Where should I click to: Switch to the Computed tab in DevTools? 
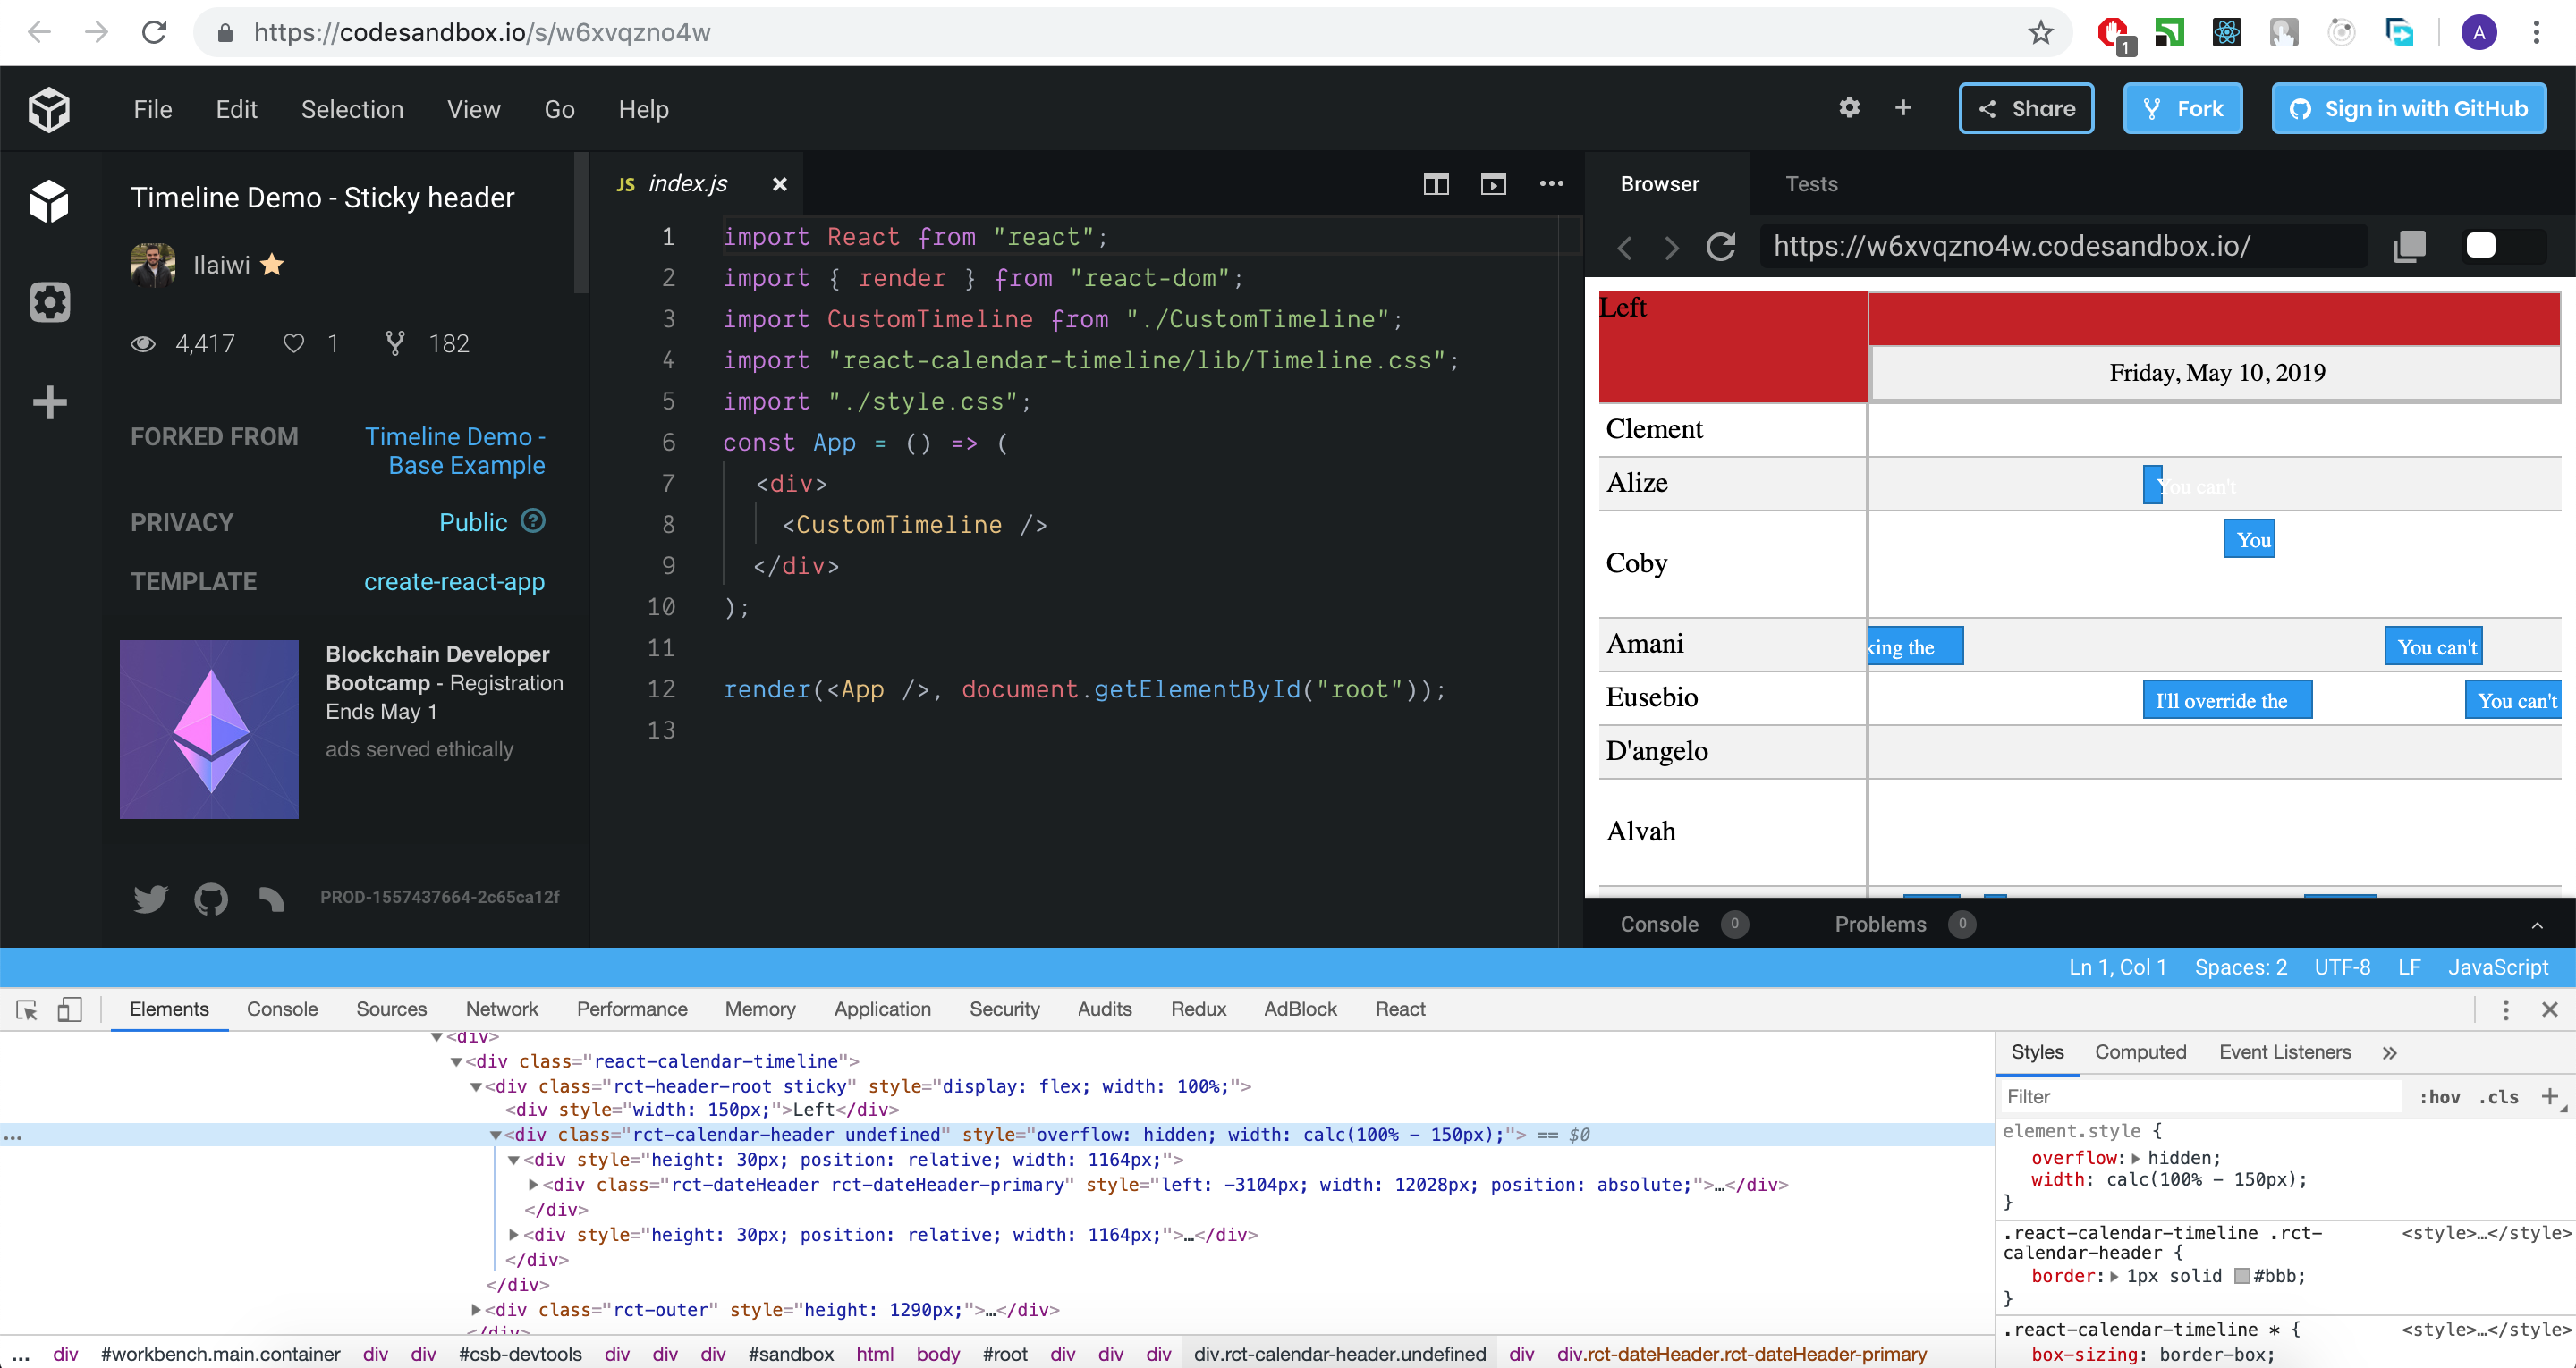click(x=2140, y=1052)
